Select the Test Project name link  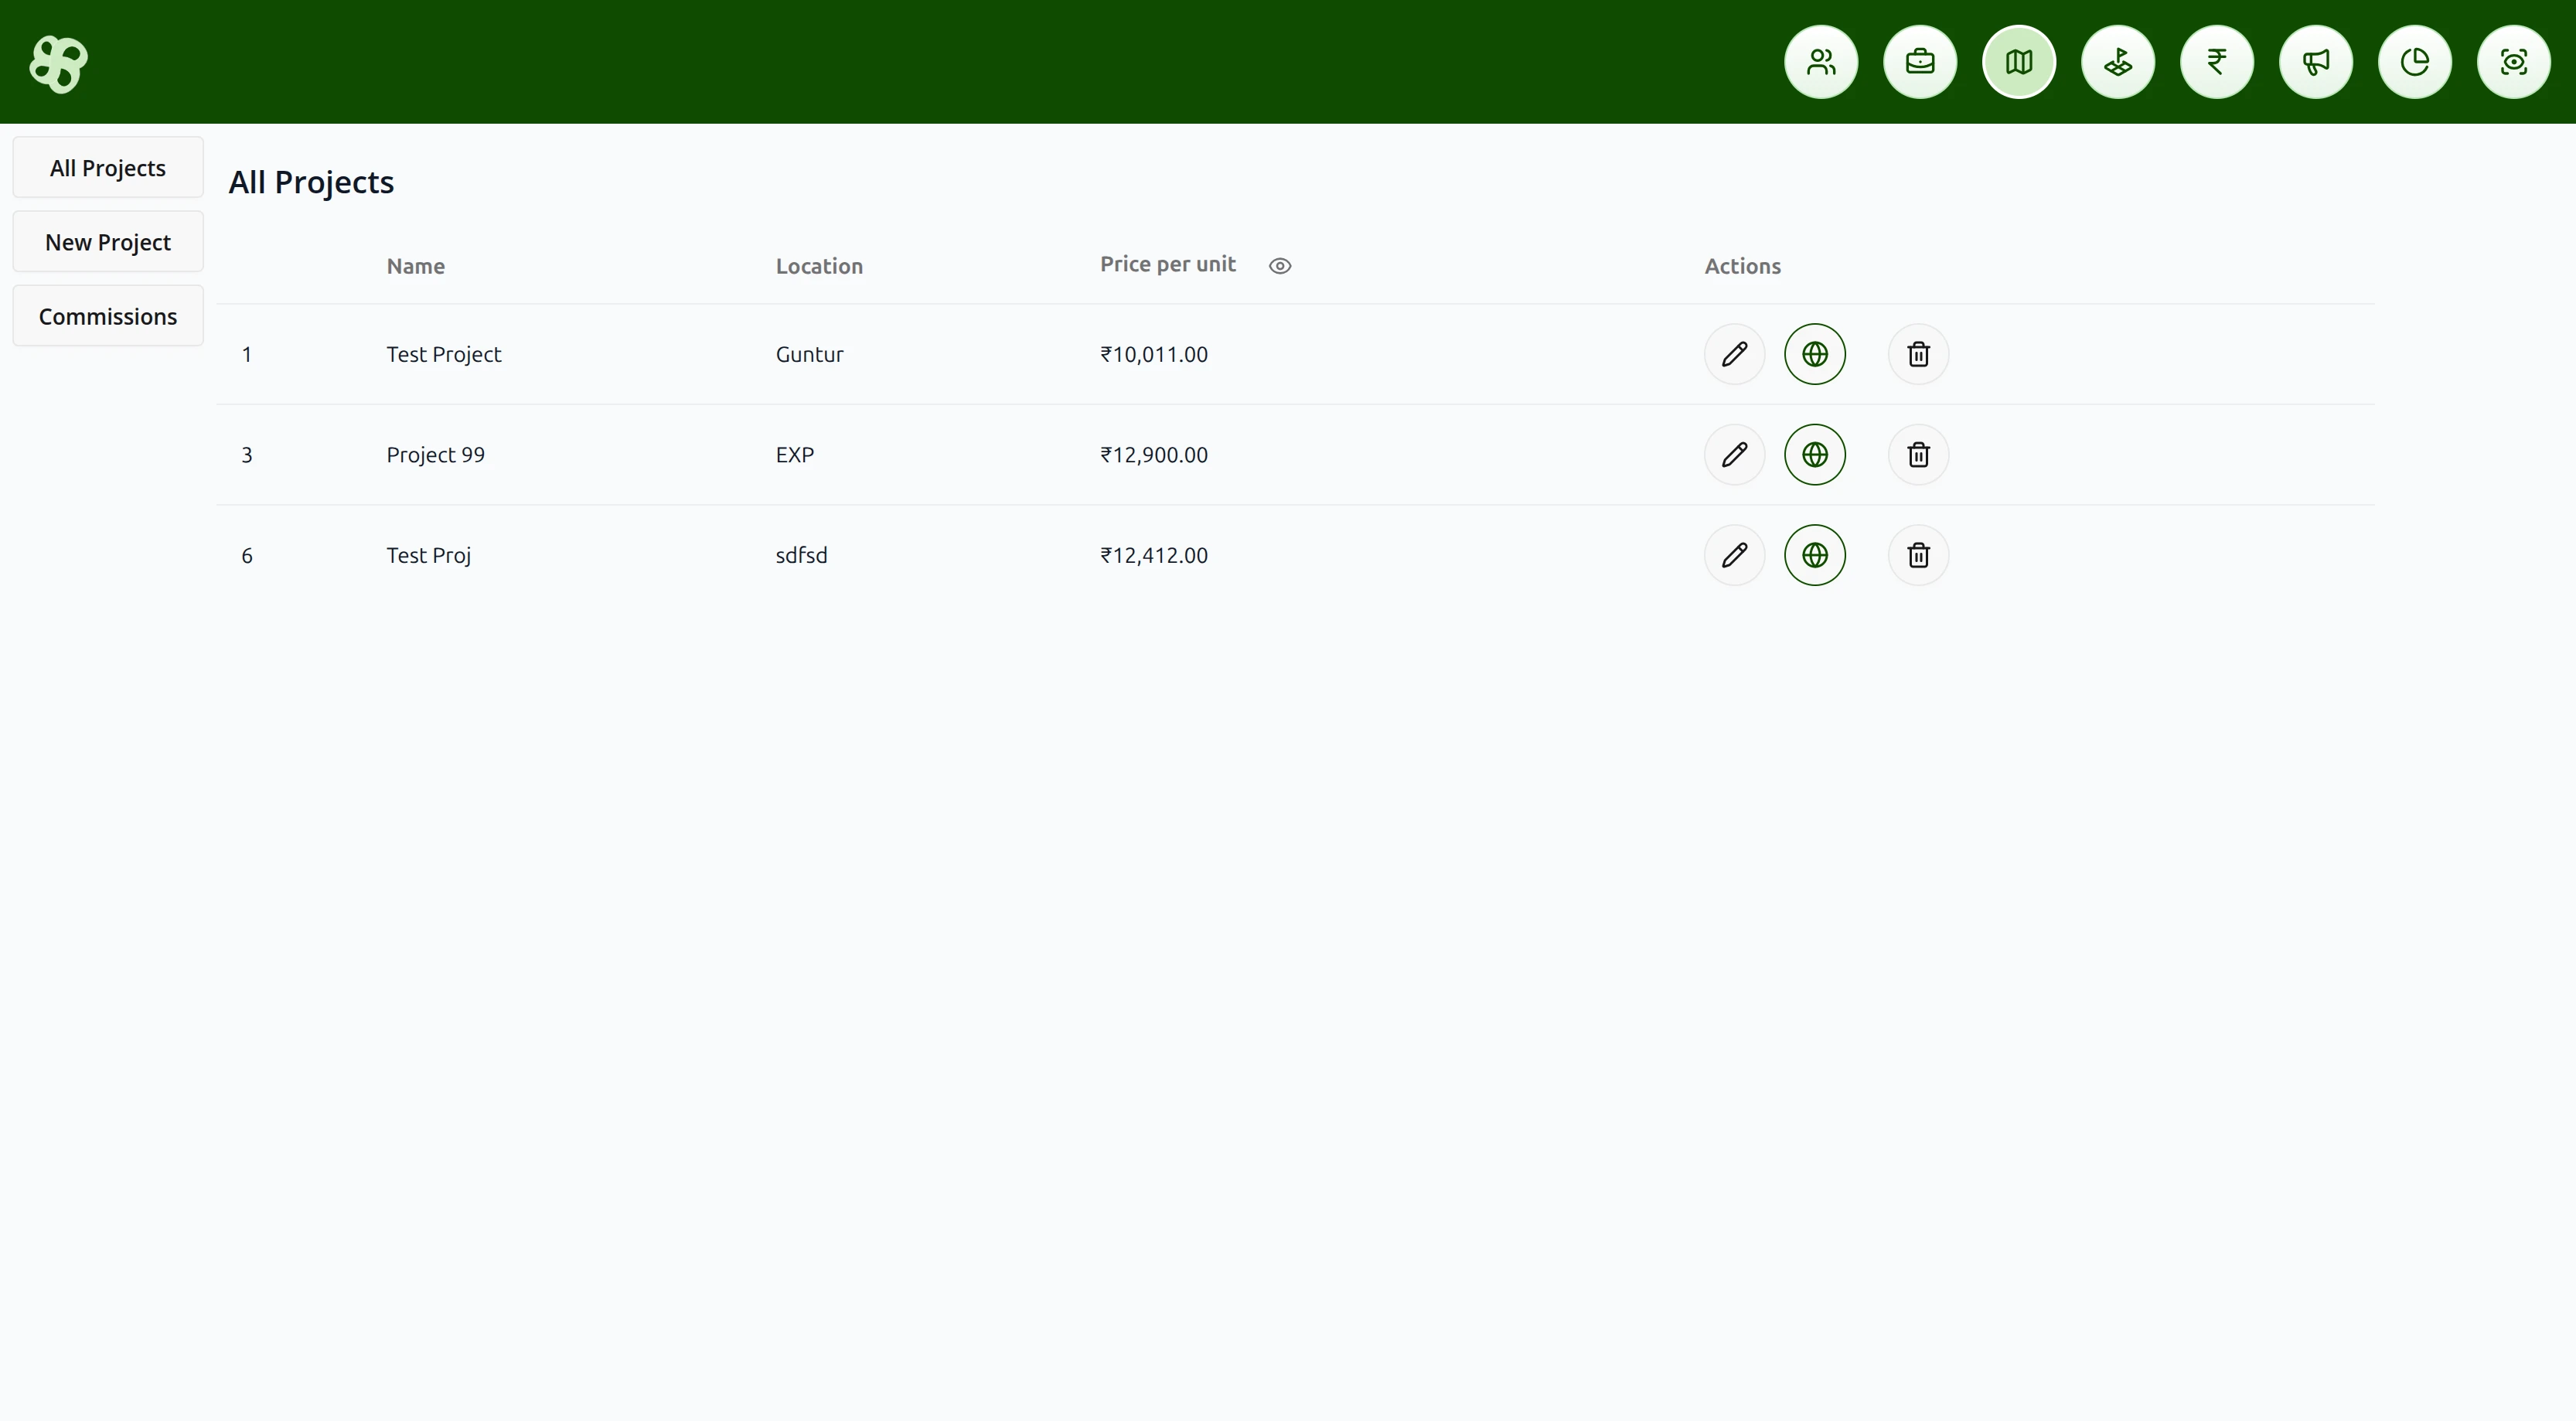[444, 354]
